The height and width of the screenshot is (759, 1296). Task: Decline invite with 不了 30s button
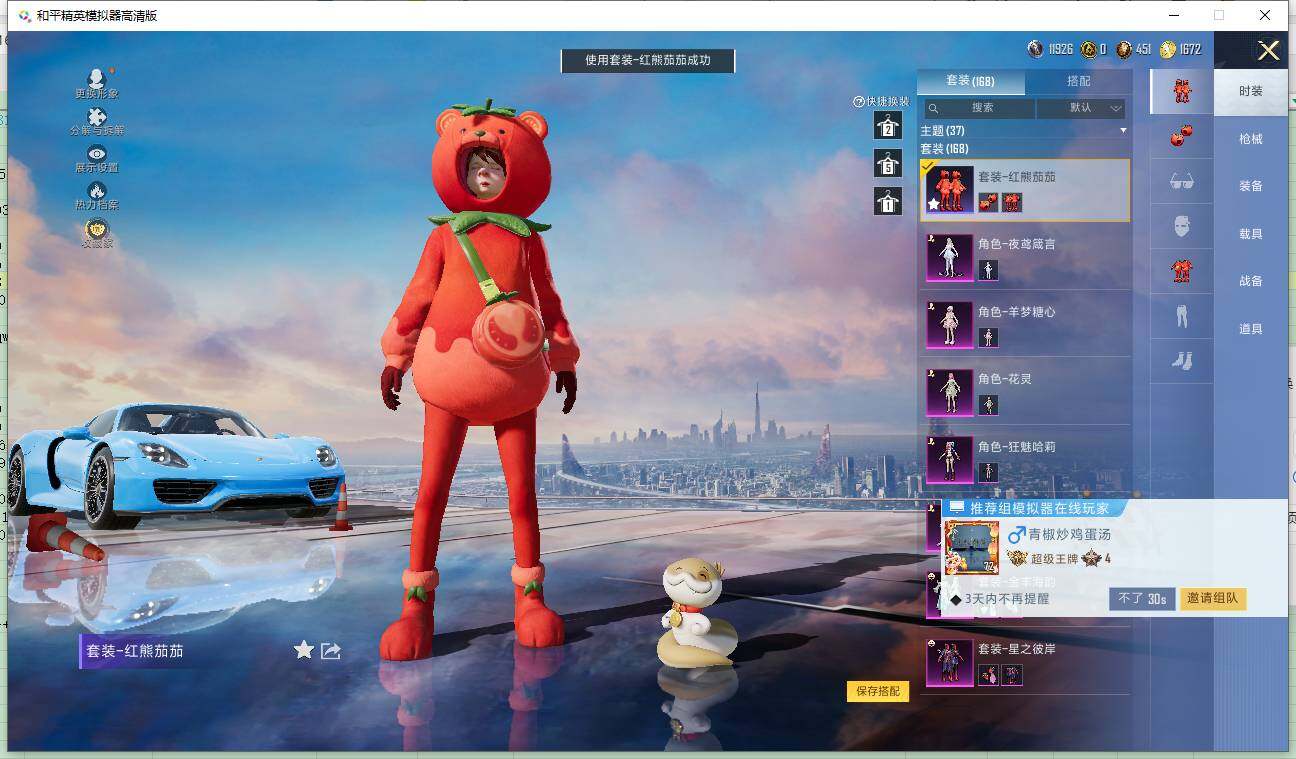pos(1142,599)
